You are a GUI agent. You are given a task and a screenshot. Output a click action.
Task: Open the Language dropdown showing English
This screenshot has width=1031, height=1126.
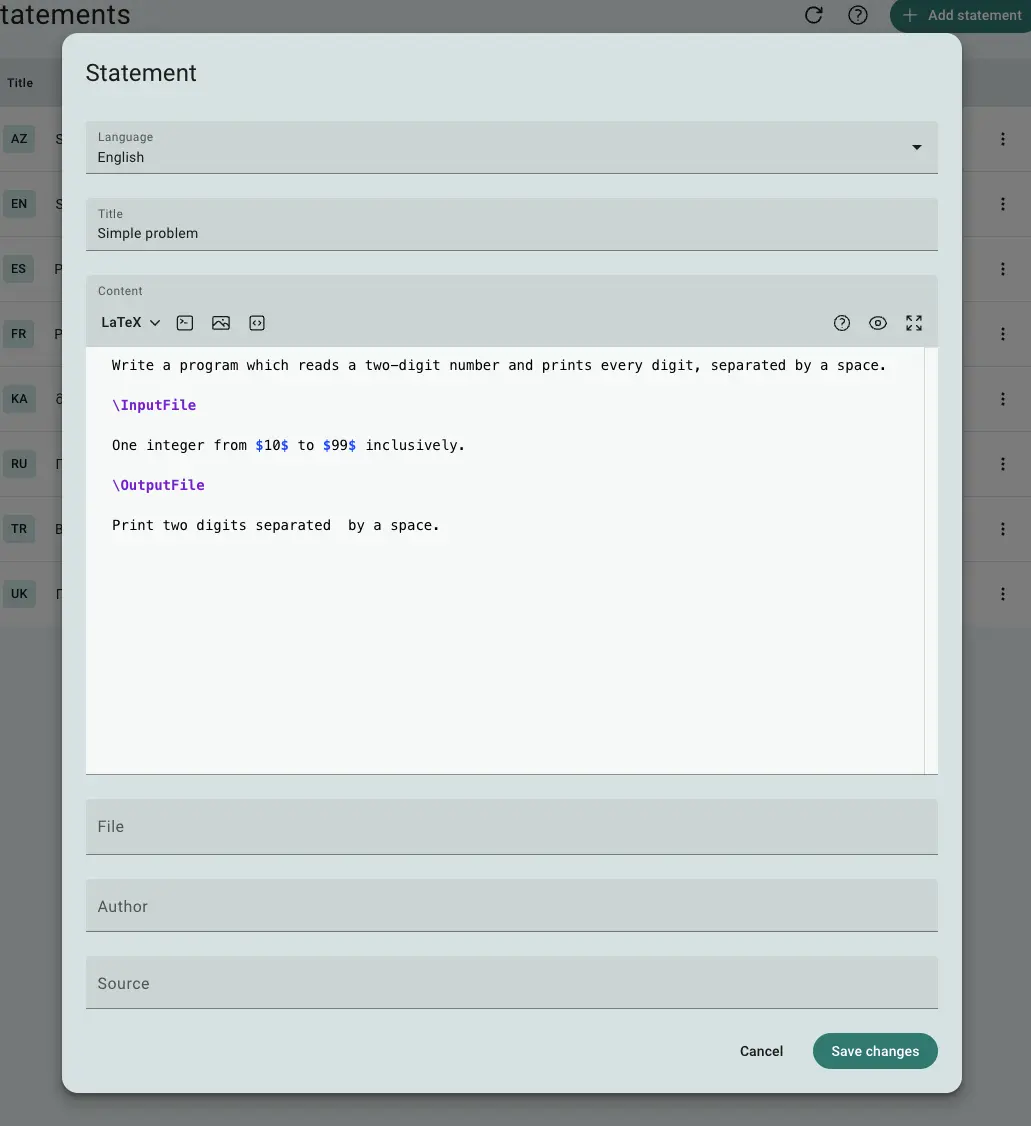(x=511, y=147)
